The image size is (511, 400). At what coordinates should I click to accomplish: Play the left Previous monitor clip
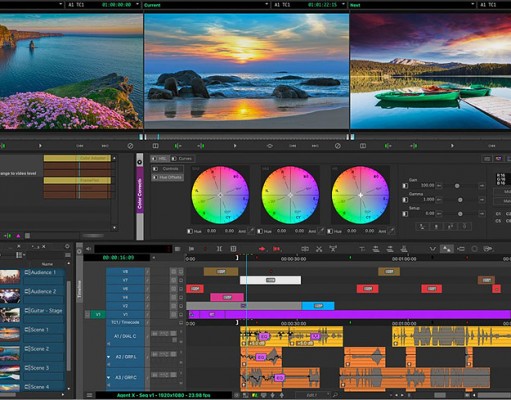point(40,146)
